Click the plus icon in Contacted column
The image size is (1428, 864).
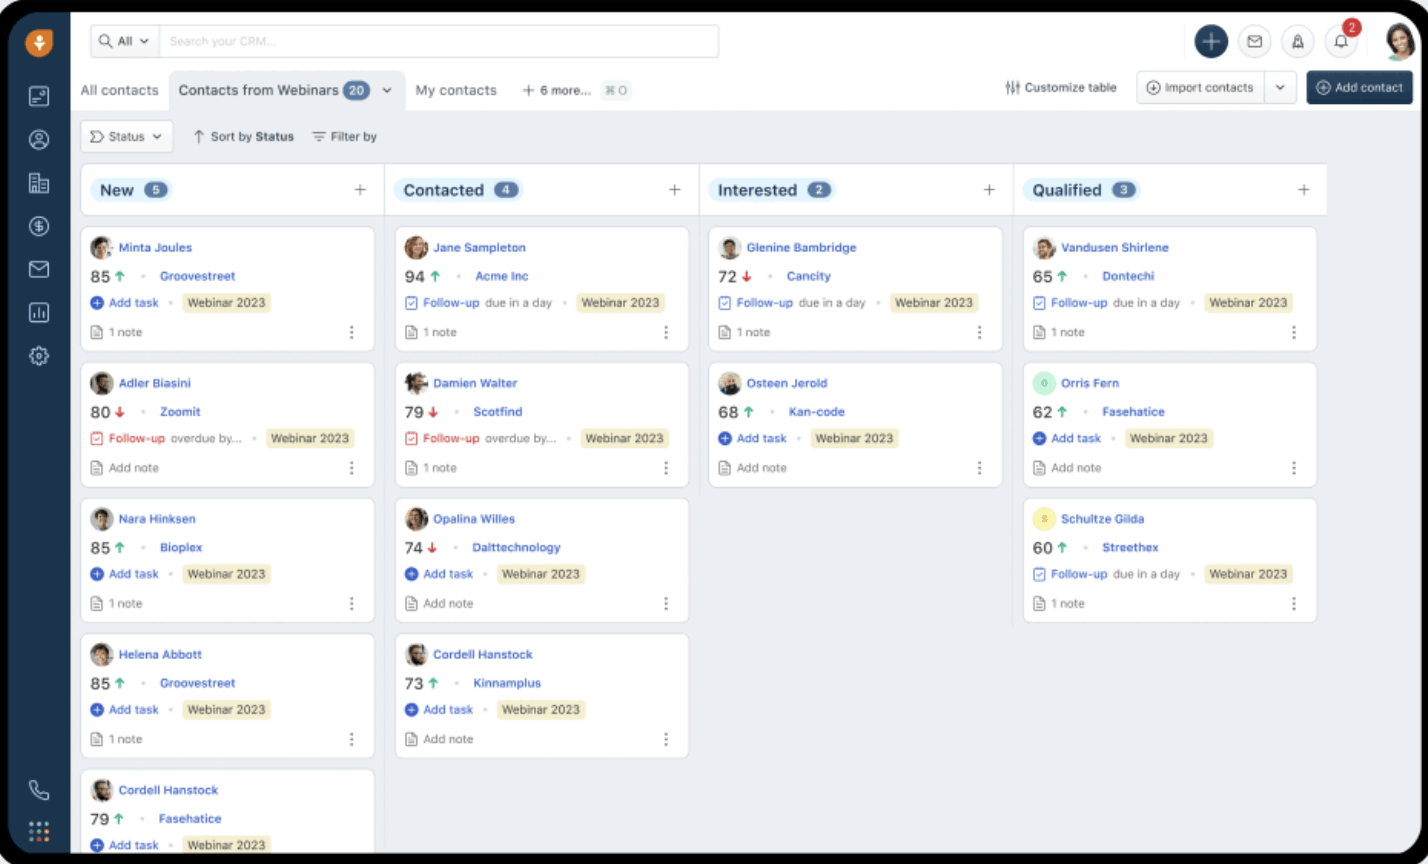[674, 190]
